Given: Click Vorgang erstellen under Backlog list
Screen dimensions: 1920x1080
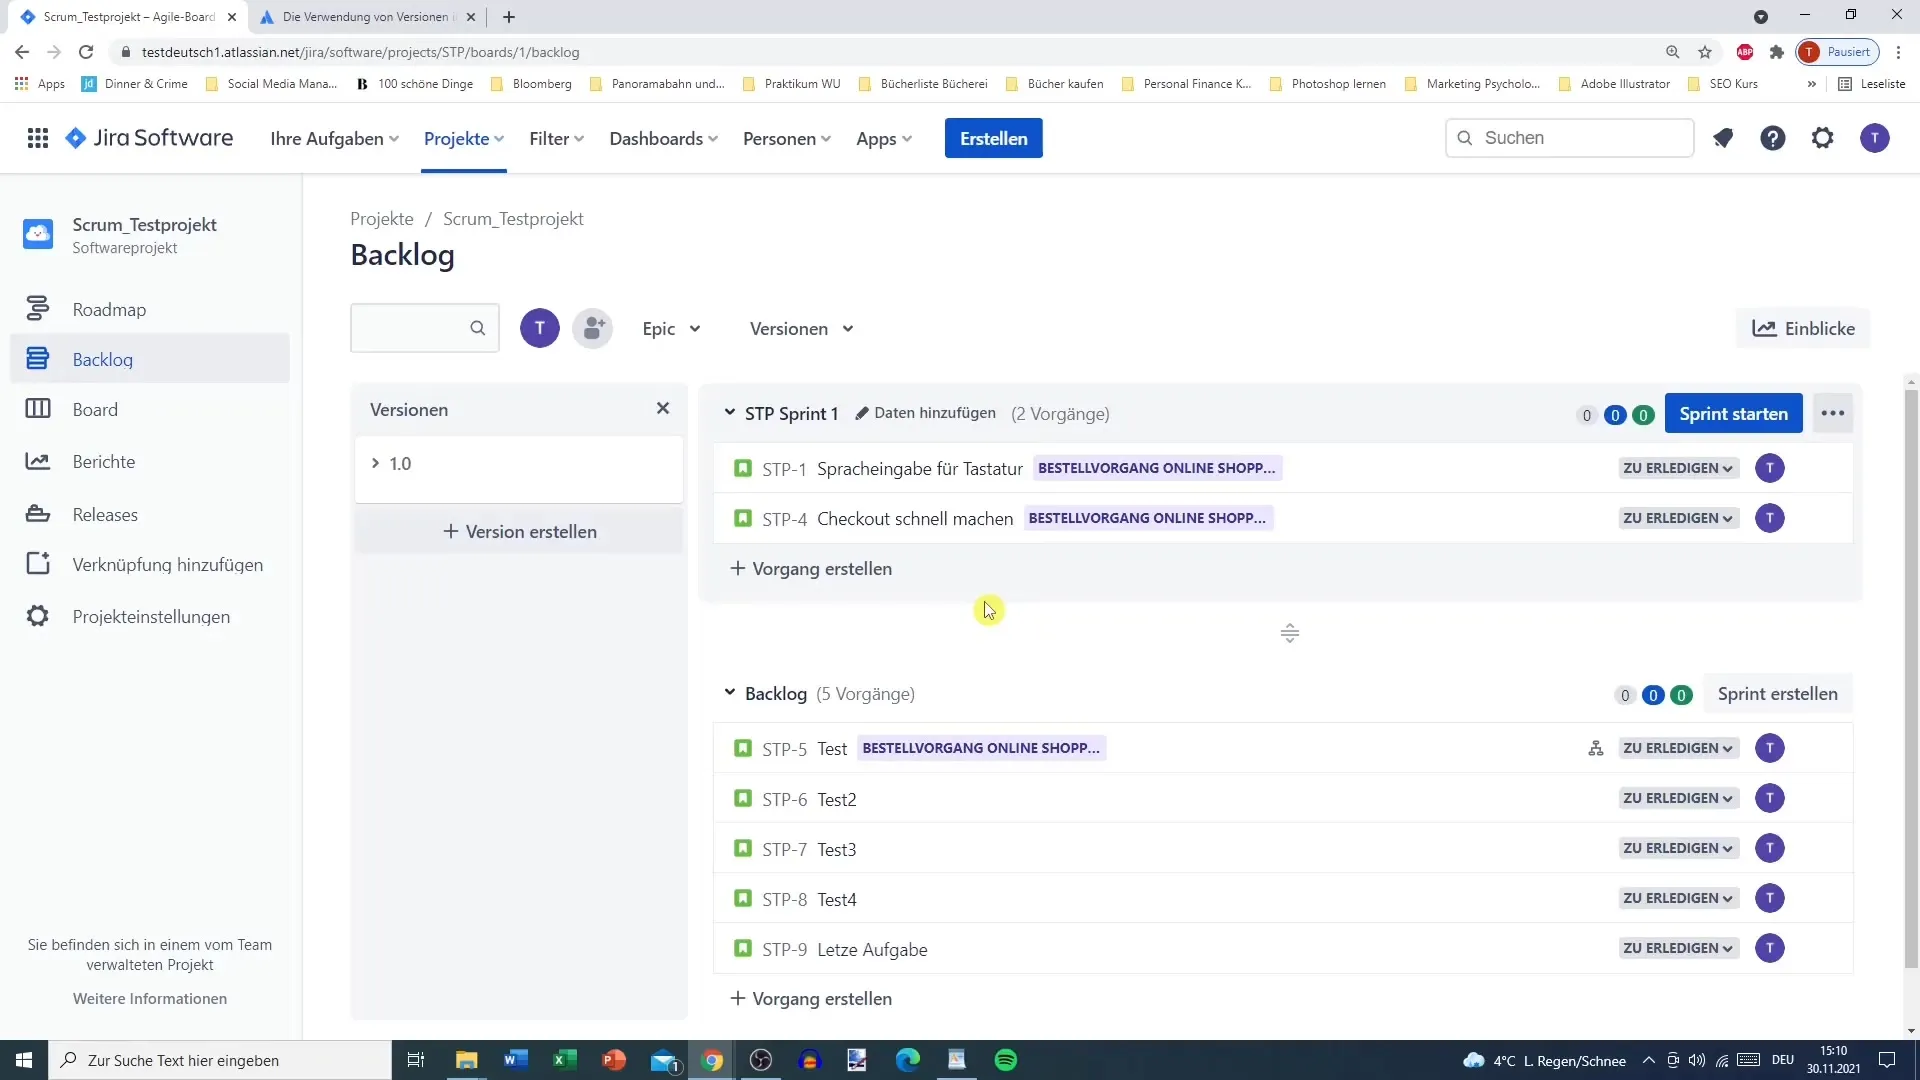Looking at the screenshot, I should tap(811, 998).
